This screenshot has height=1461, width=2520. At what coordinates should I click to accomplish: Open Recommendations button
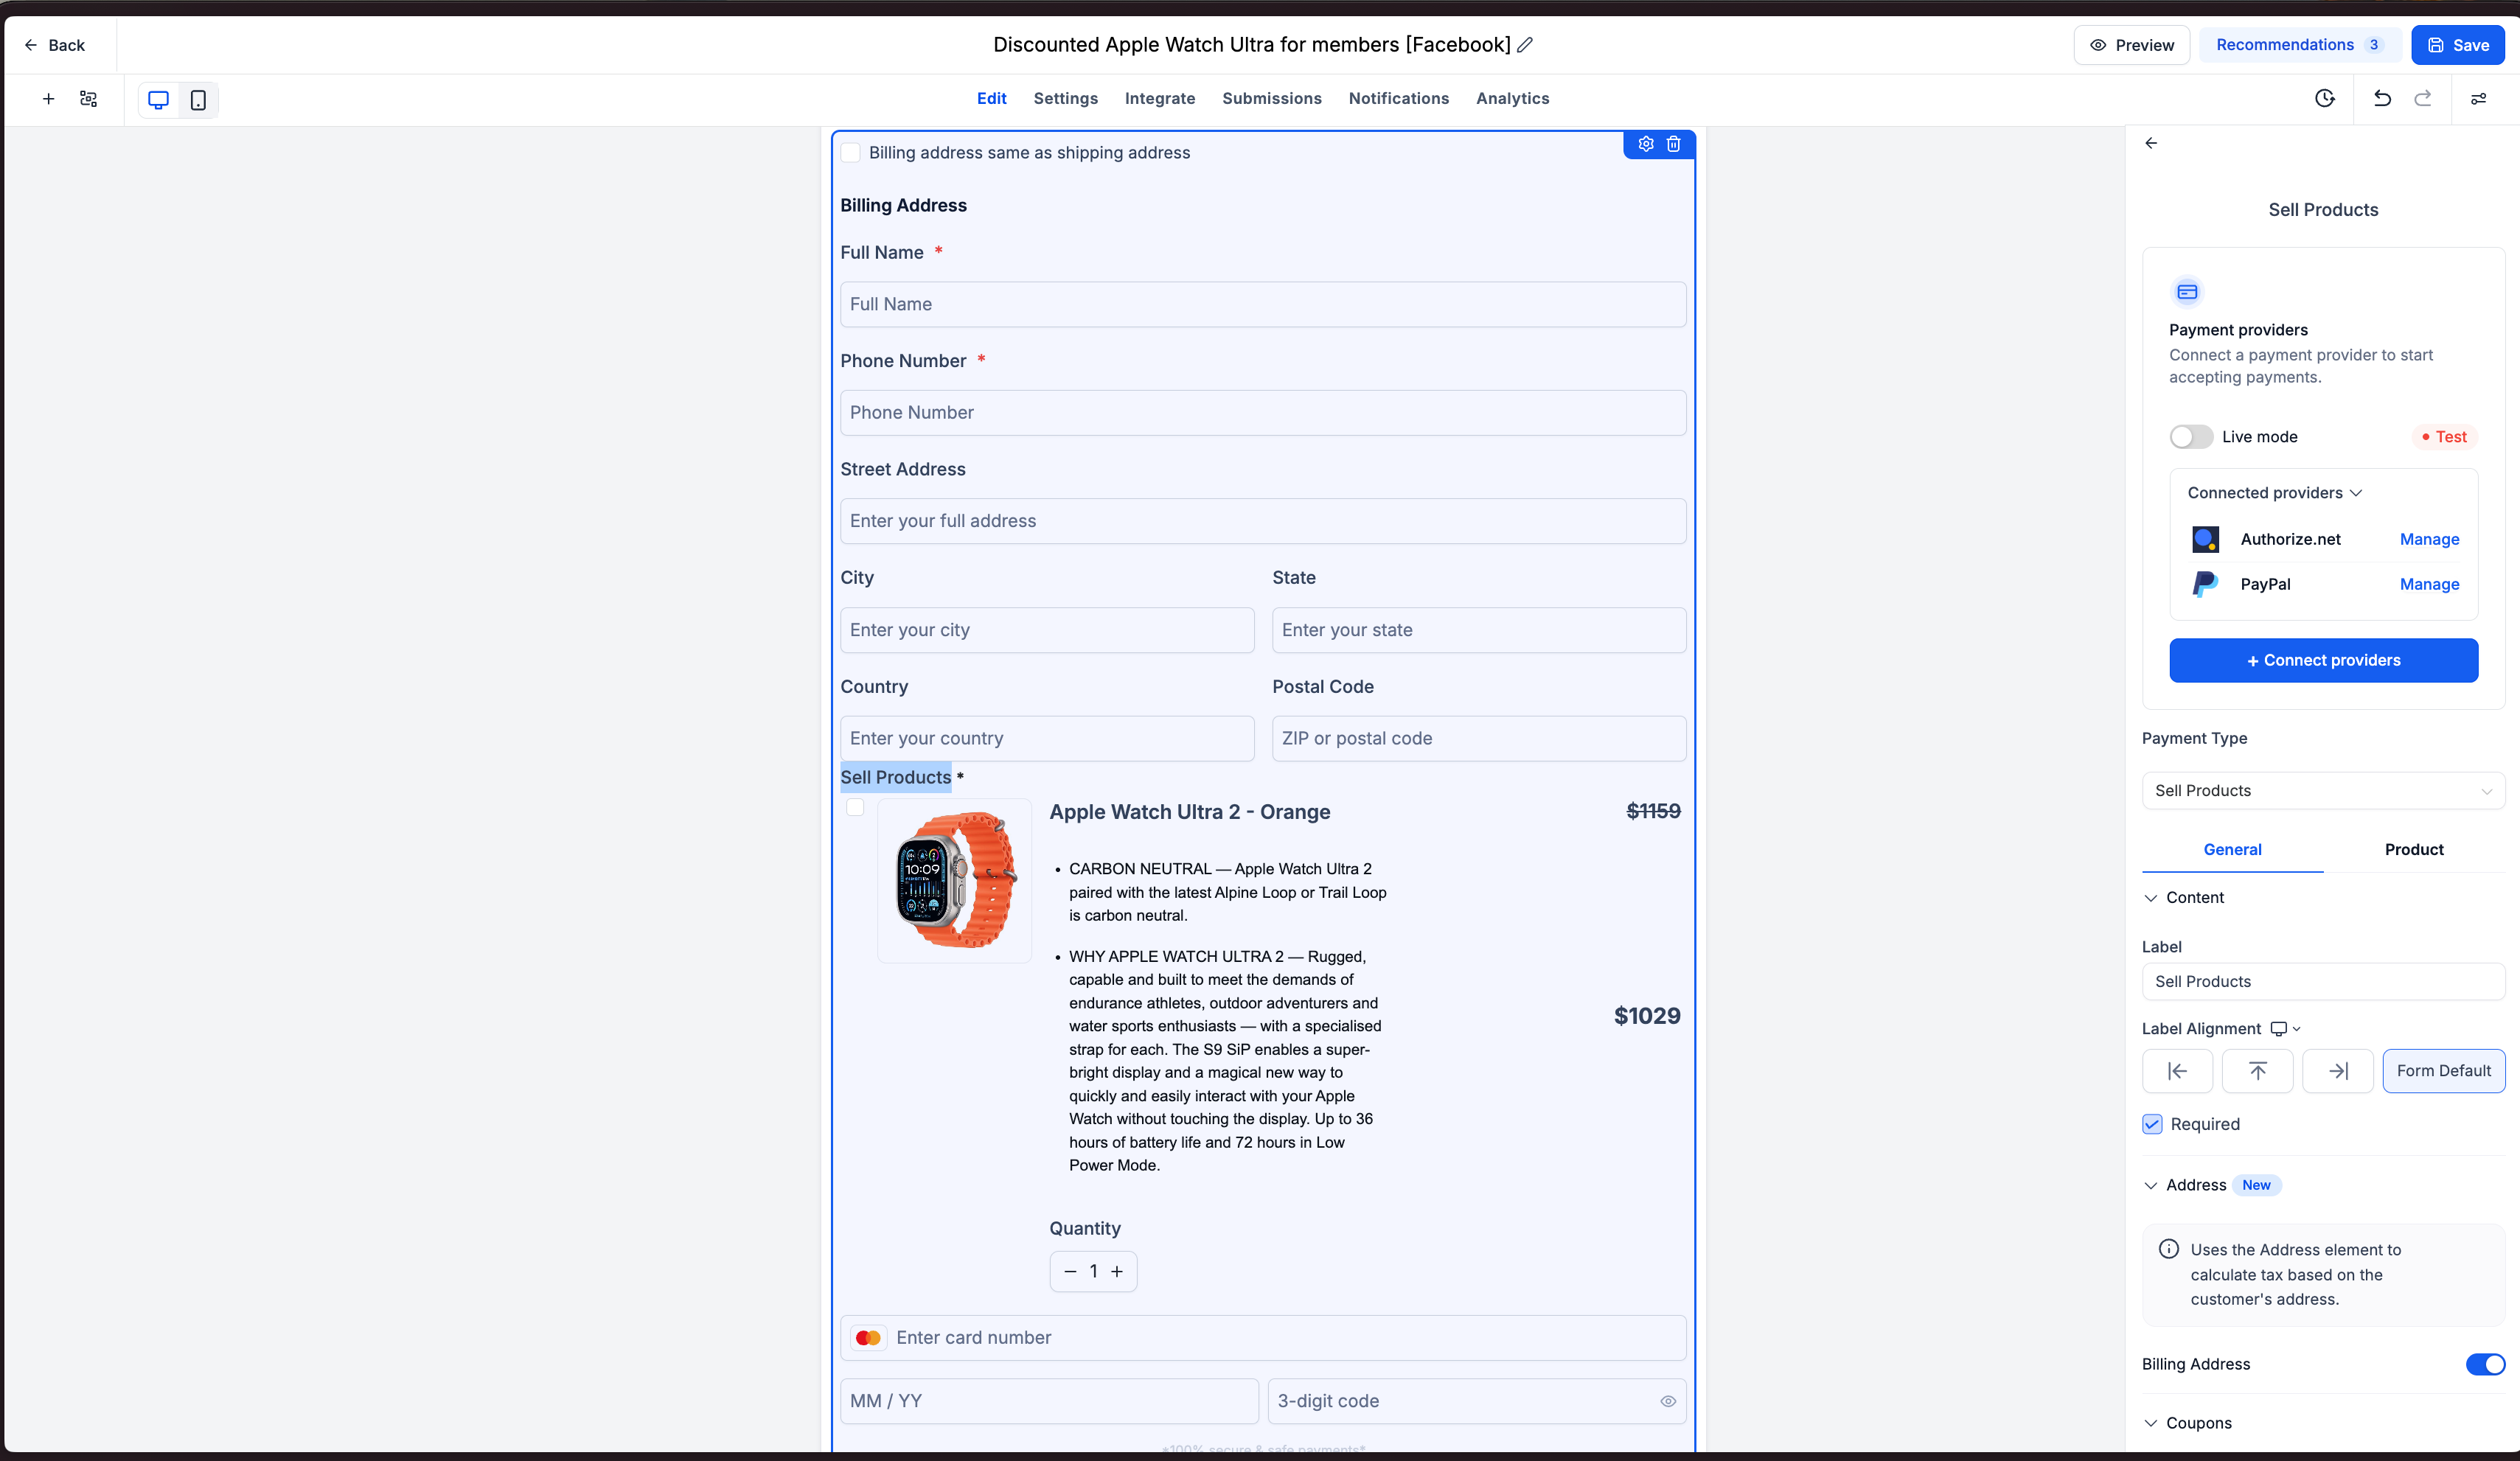[x=2299, y=45]
